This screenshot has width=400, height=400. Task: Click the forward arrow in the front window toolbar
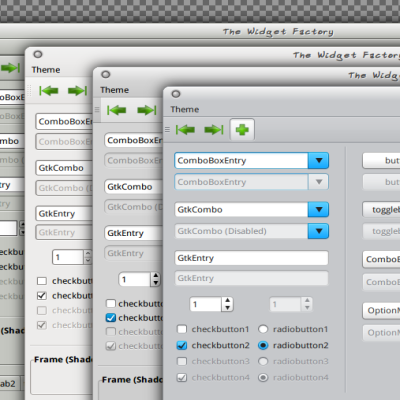[214, 130]
